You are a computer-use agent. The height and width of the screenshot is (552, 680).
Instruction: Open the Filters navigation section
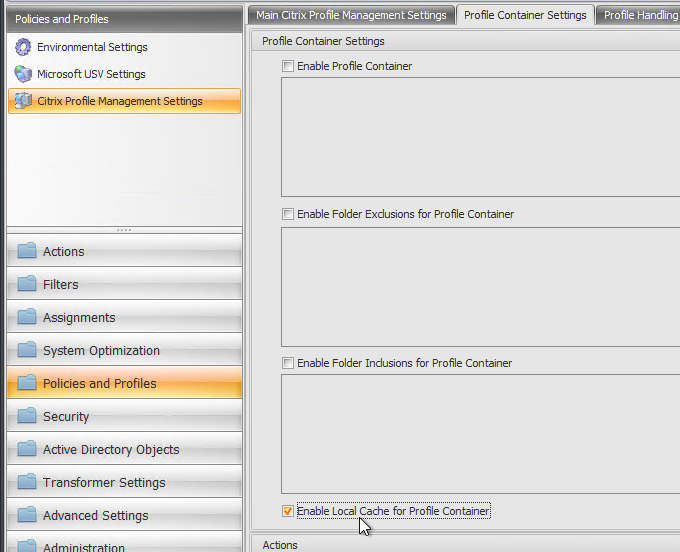pyautogui.click(x=124, y=284)
